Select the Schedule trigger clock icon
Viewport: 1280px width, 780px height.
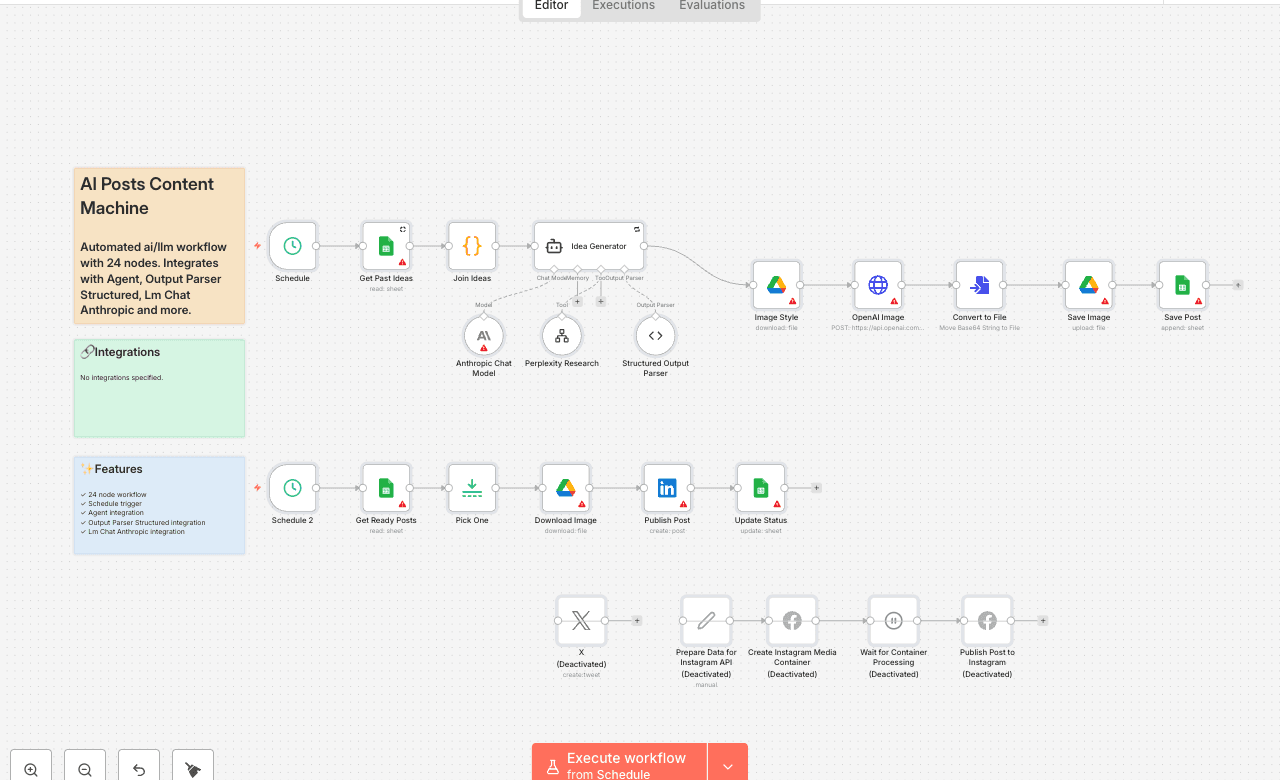point(292,246)
